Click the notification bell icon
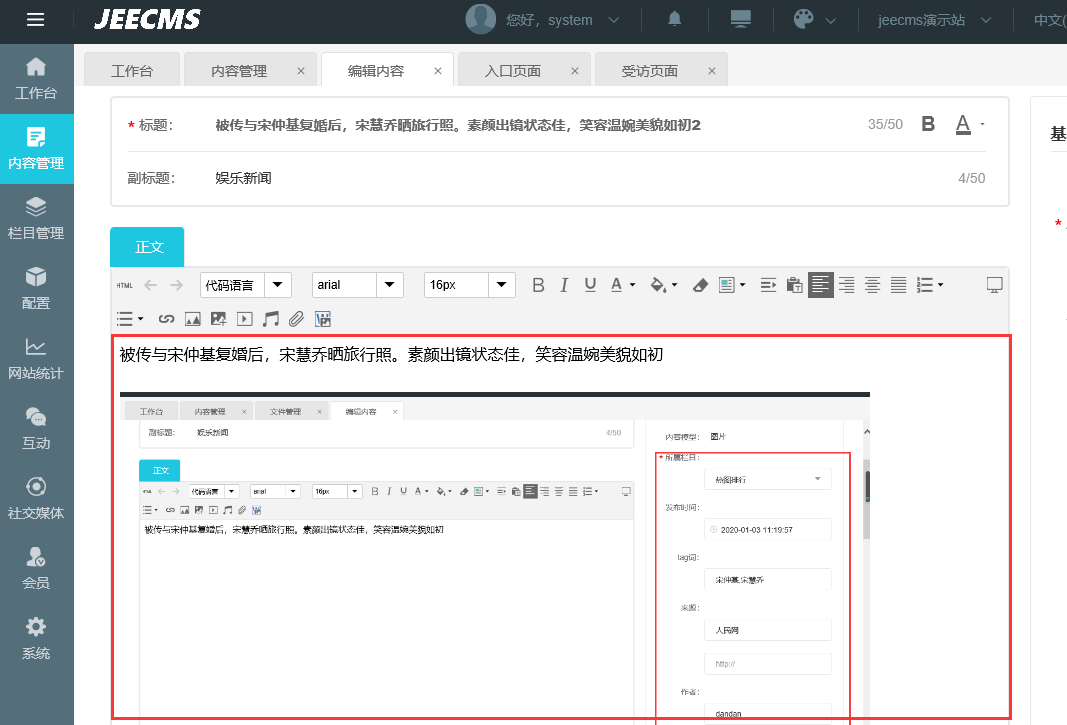The image size is (1067, 725). [675, 19]
